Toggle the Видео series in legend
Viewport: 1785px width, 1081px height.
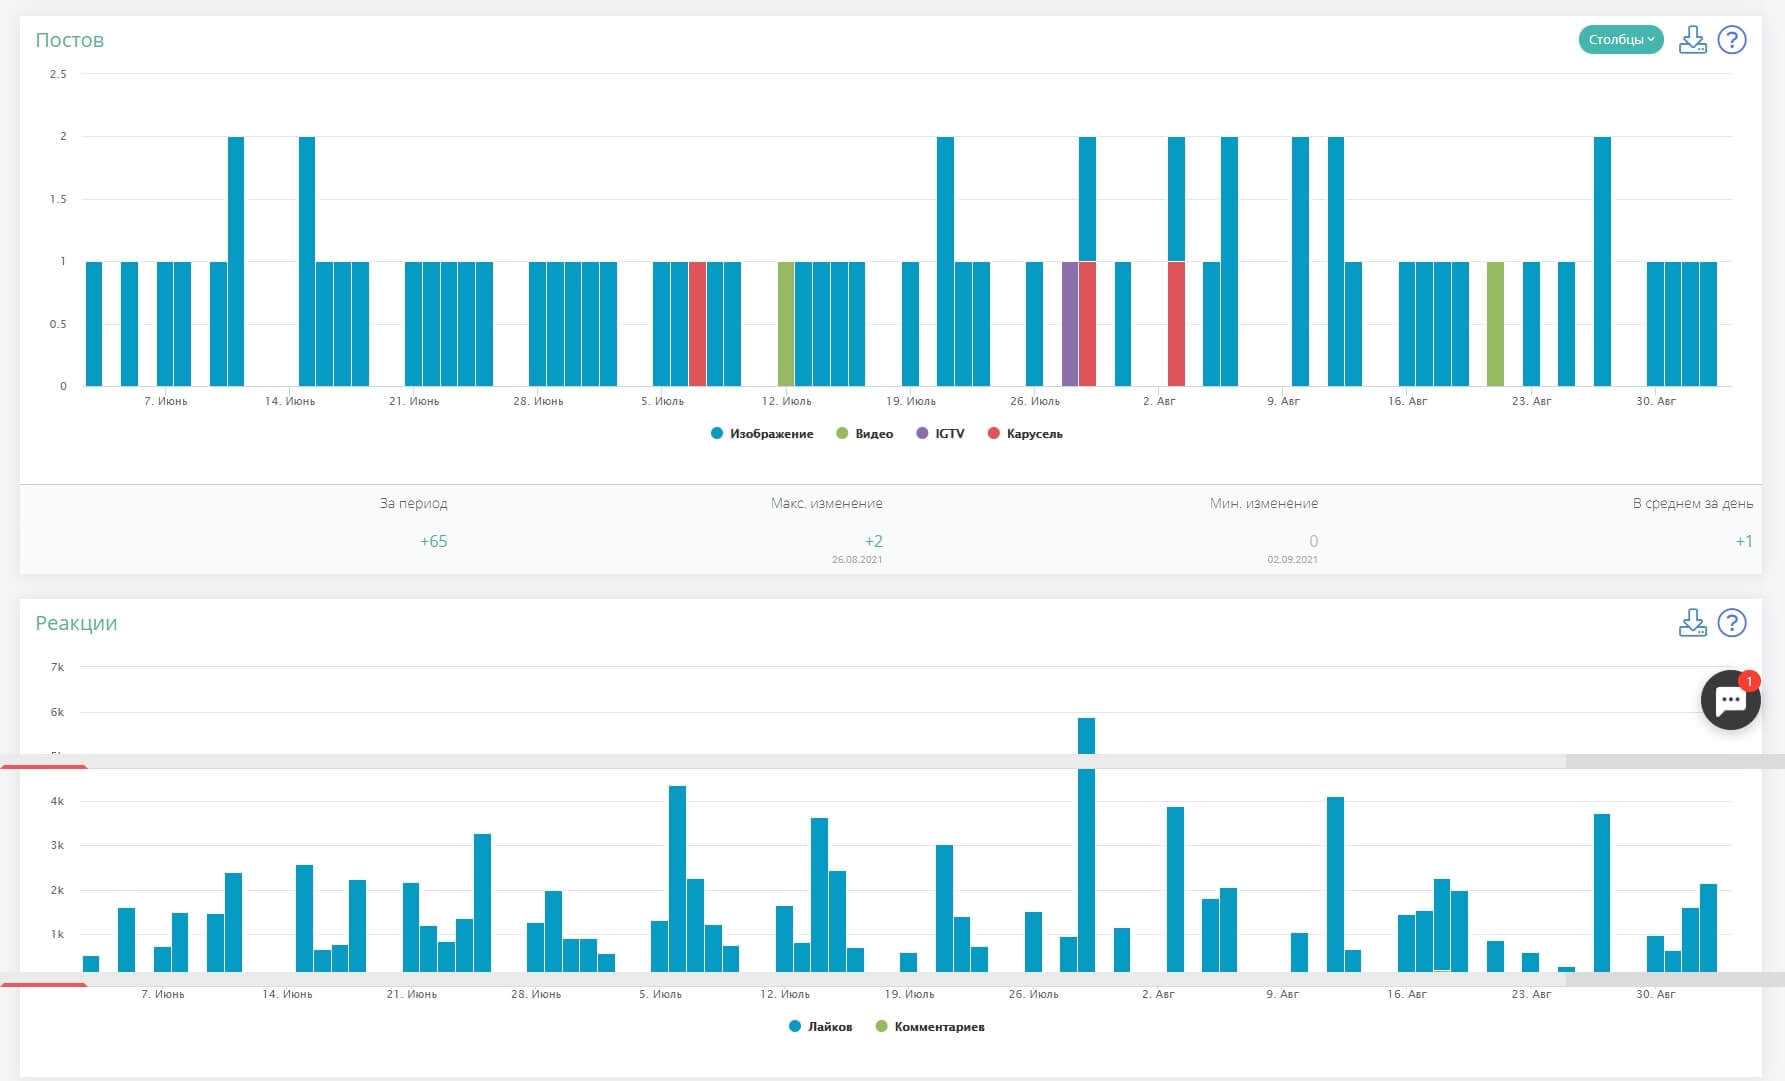coord(865,434)
